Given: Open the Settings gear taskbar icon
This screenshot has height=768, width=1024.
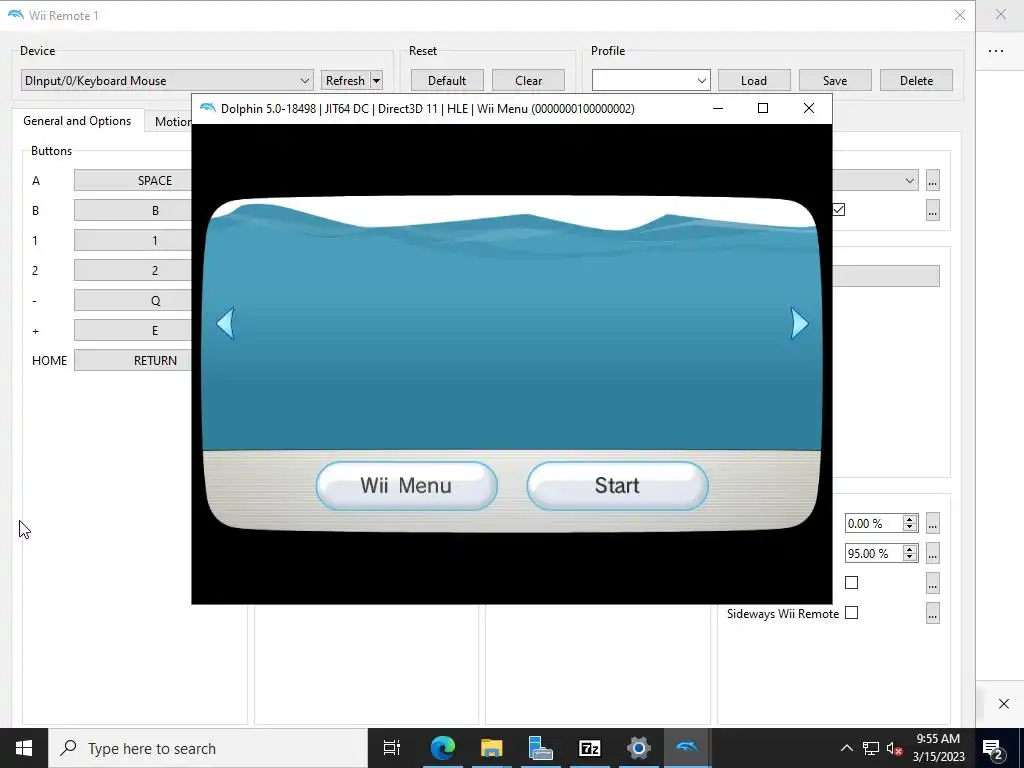Looking at the screenshot, I should (x=638, y=748).
